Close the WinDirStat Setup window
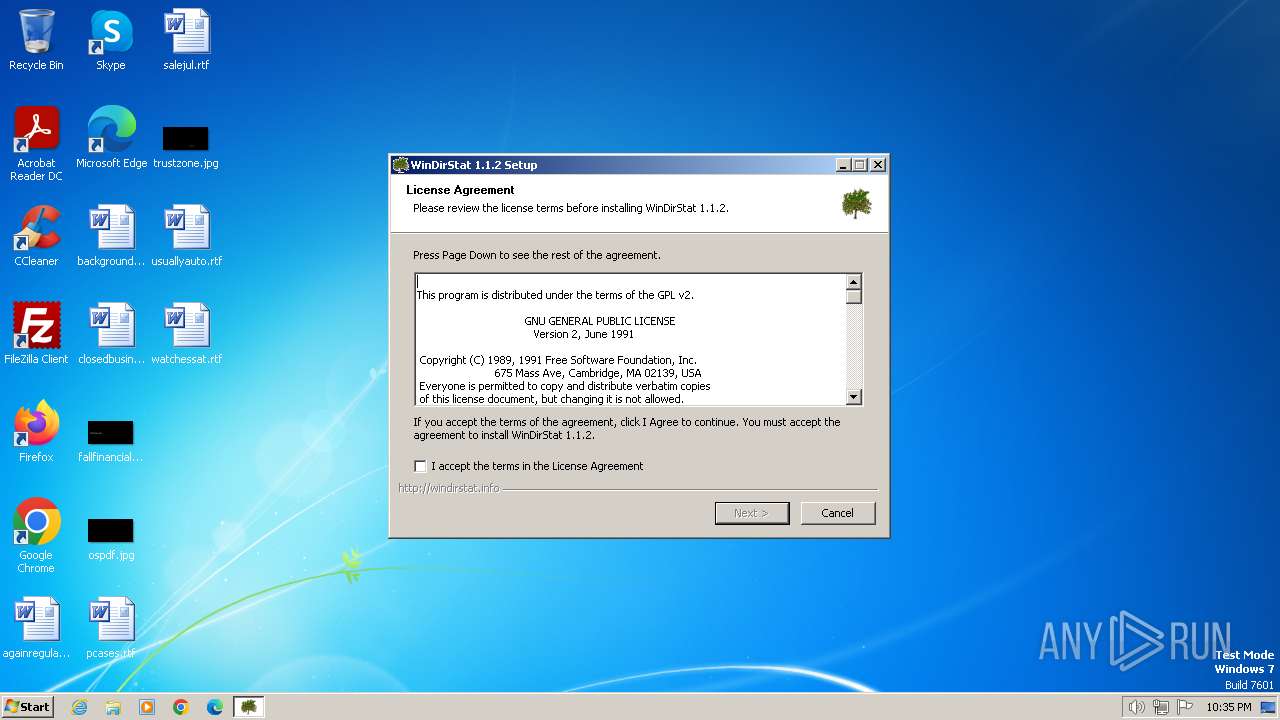The width and height of the screenshot is (1280, 720). [877, 165]
